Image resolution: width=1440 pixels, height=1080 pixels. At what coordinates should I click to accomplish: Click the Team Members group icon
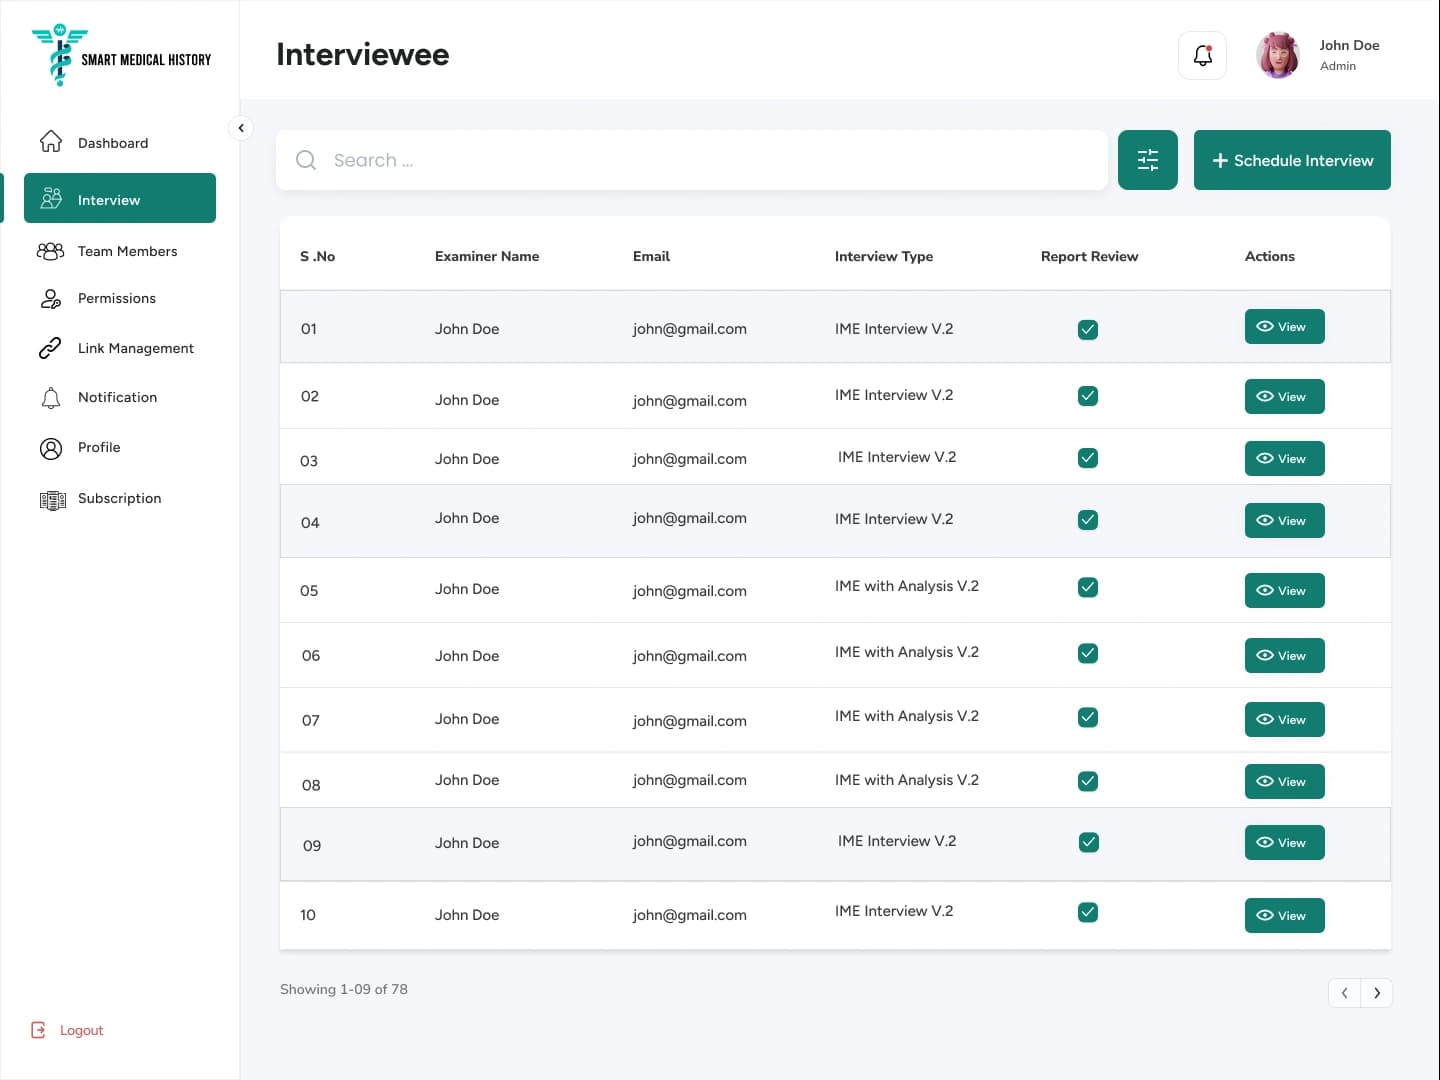coord(50,251)
